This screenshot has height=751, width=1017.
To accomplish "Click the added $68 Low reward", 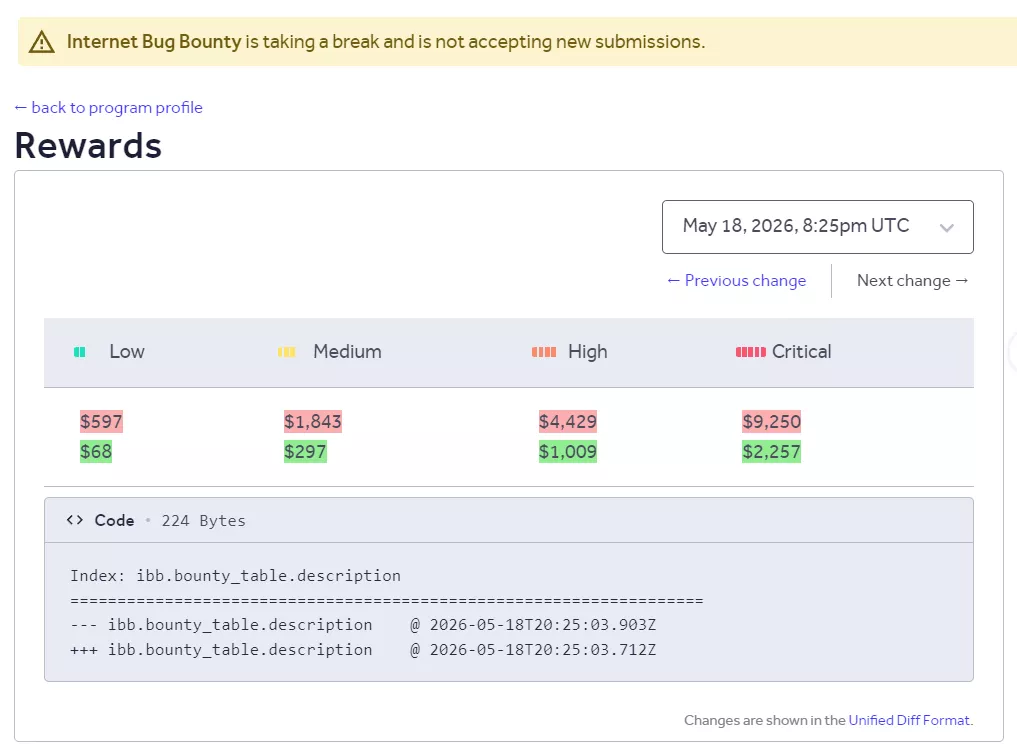I will tap(96, 451).
